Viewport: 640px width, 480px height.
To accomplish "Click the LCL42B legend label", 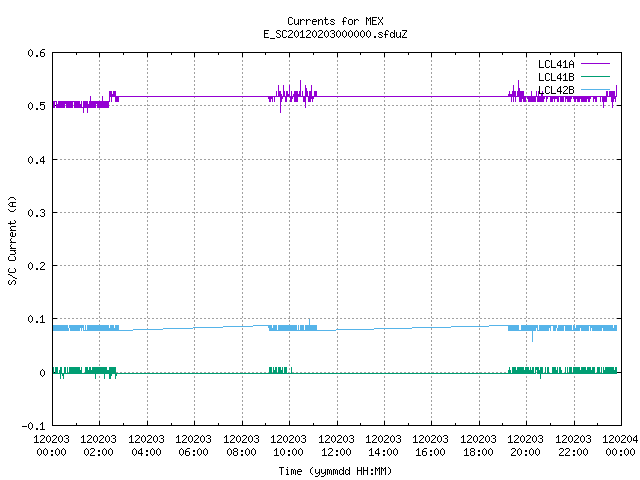I will pos(556,90).
